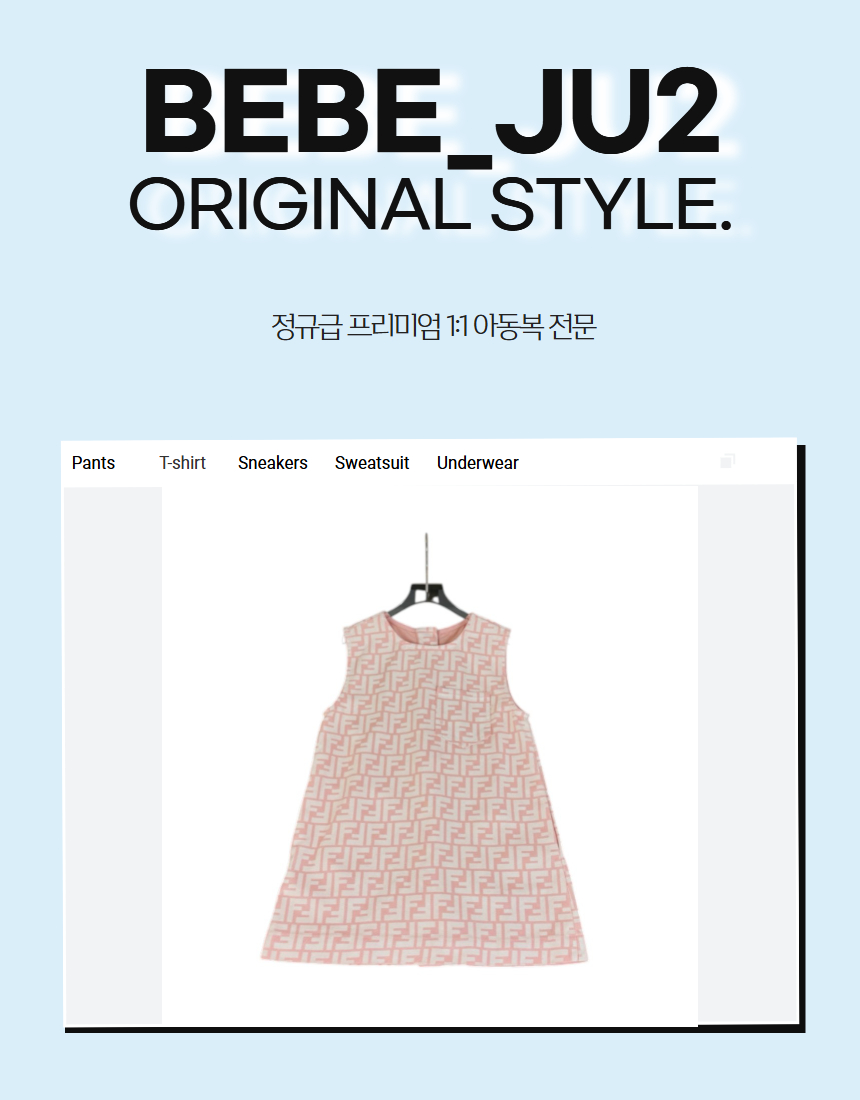Click the ORIGINAL STYLE. heading
Image resolution: width=860 pixels, height=1100 pixels.
point(430,205)
